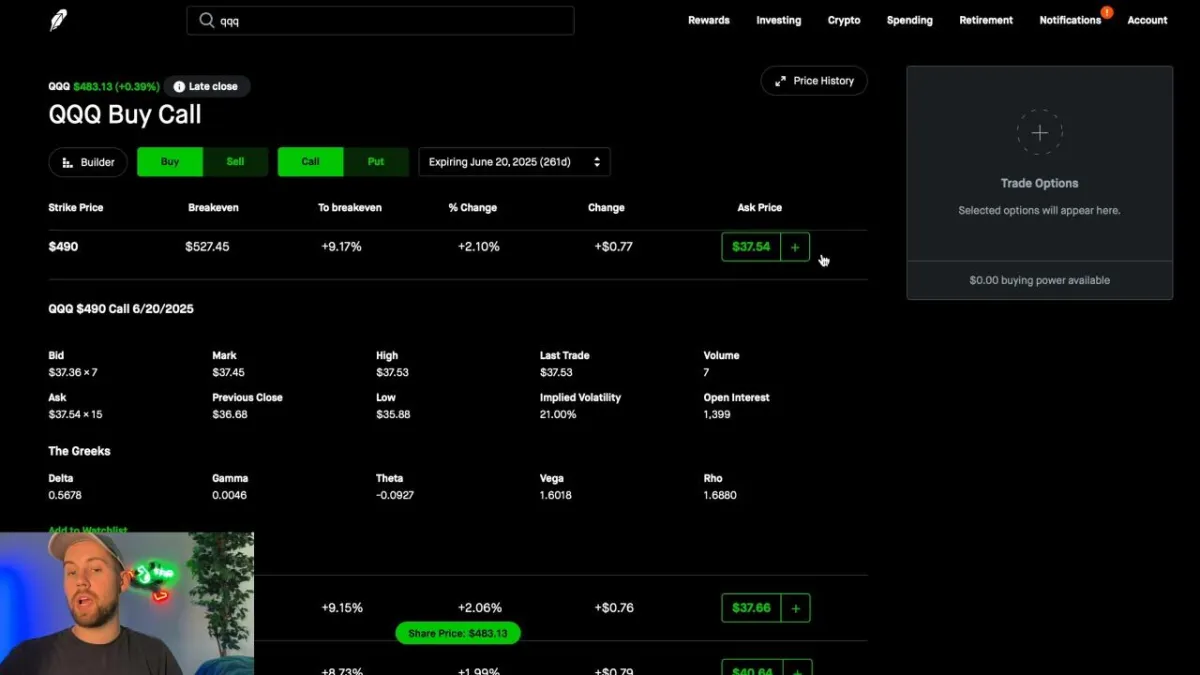Click the large plus circle in Trade Options

[x=1039, y=132]
